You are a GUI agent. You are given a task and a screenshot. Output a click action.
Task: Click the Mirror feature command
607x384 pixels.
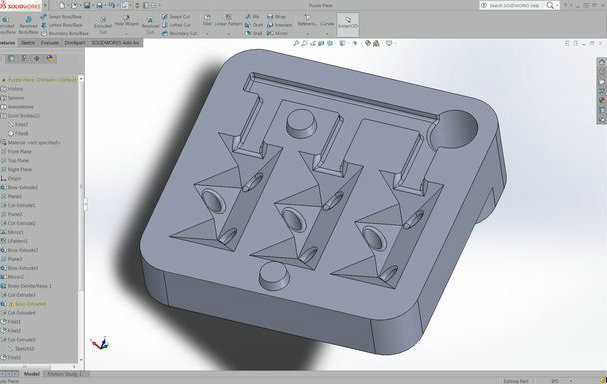click(x=277, y=33)
